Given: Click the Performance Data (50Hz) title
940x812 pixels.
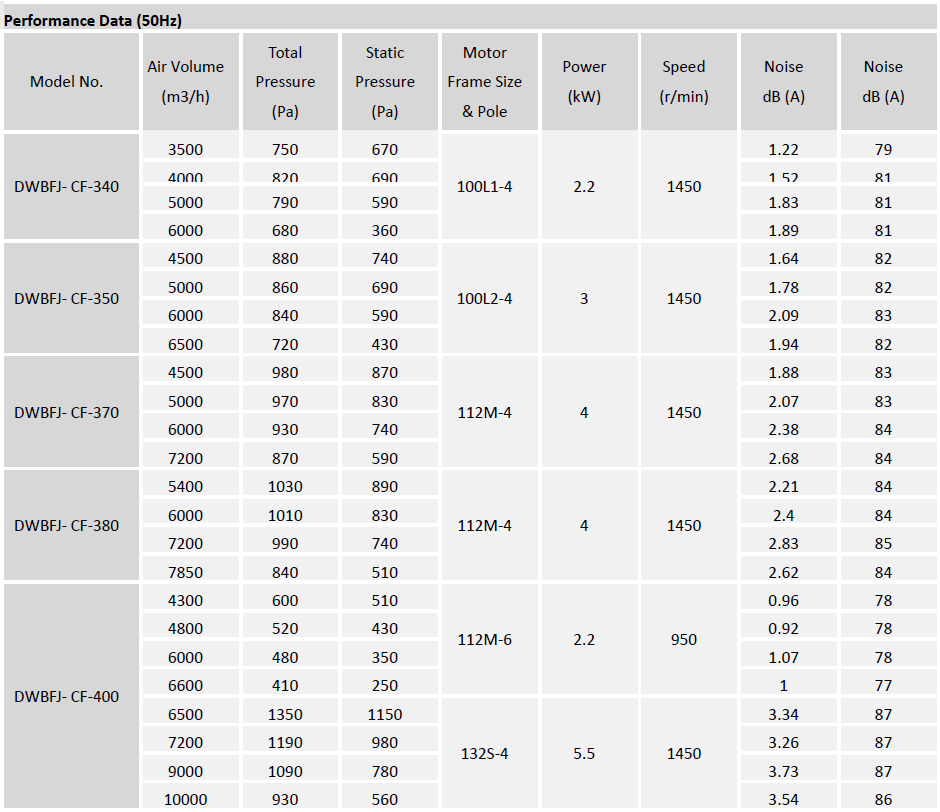Looking at the screenshot, I should (x=93, y=20).
